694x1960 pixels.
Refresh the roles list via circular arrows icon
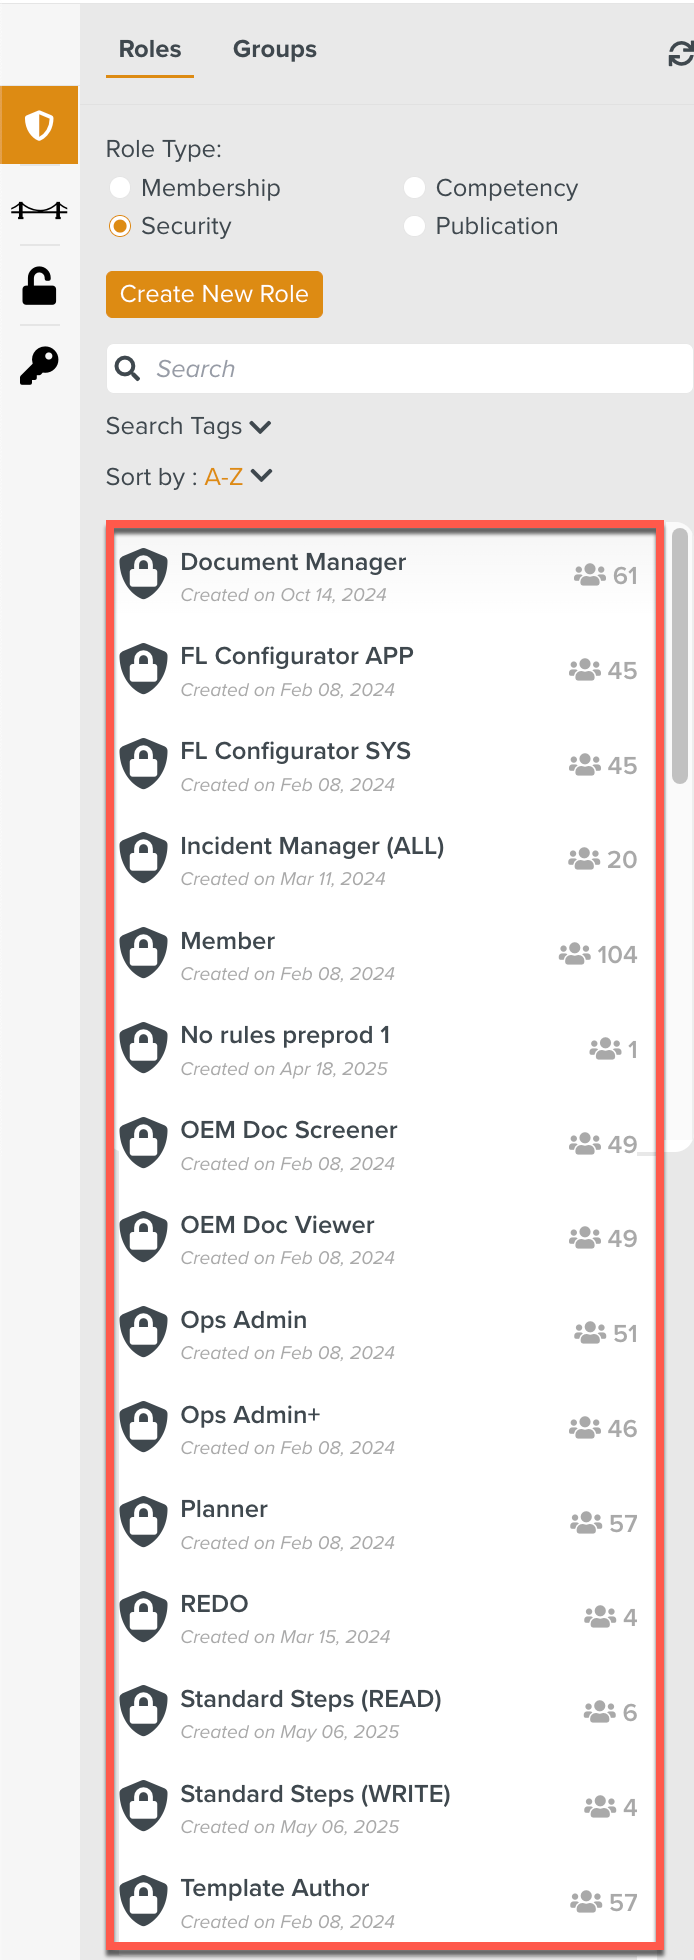(x=681, y=51)
